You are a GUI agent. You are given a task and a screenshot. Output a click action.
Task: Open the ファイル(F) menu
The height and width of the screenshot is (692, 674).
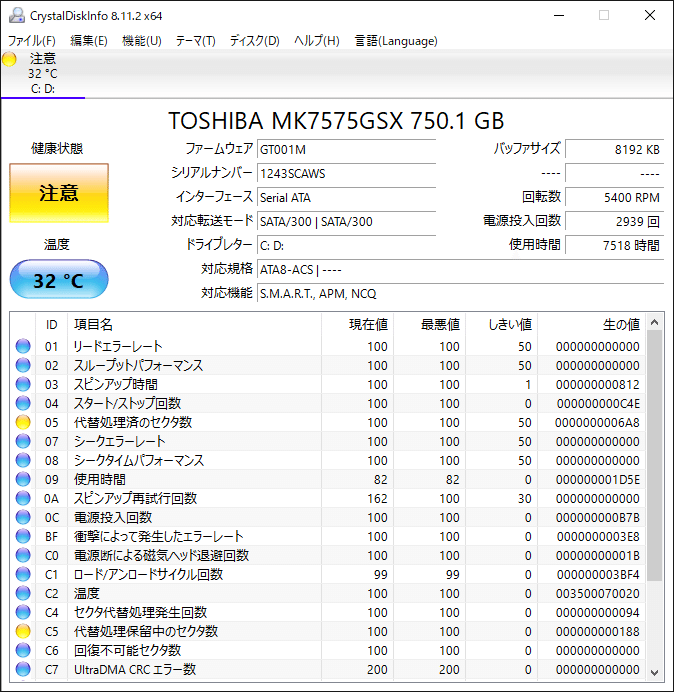click(x=32, y=41)
